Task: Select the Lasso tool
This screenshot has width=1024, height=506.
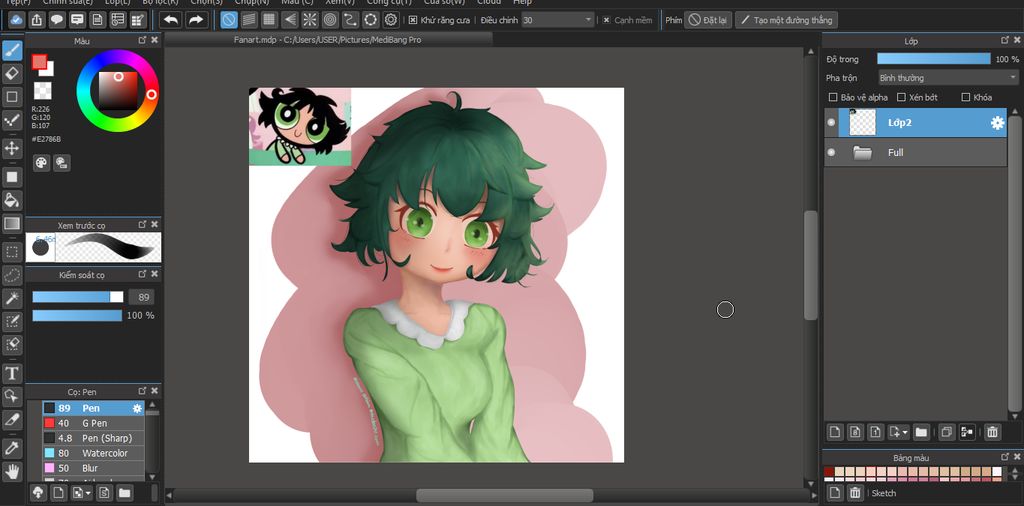Action: (x=12, y=275)
